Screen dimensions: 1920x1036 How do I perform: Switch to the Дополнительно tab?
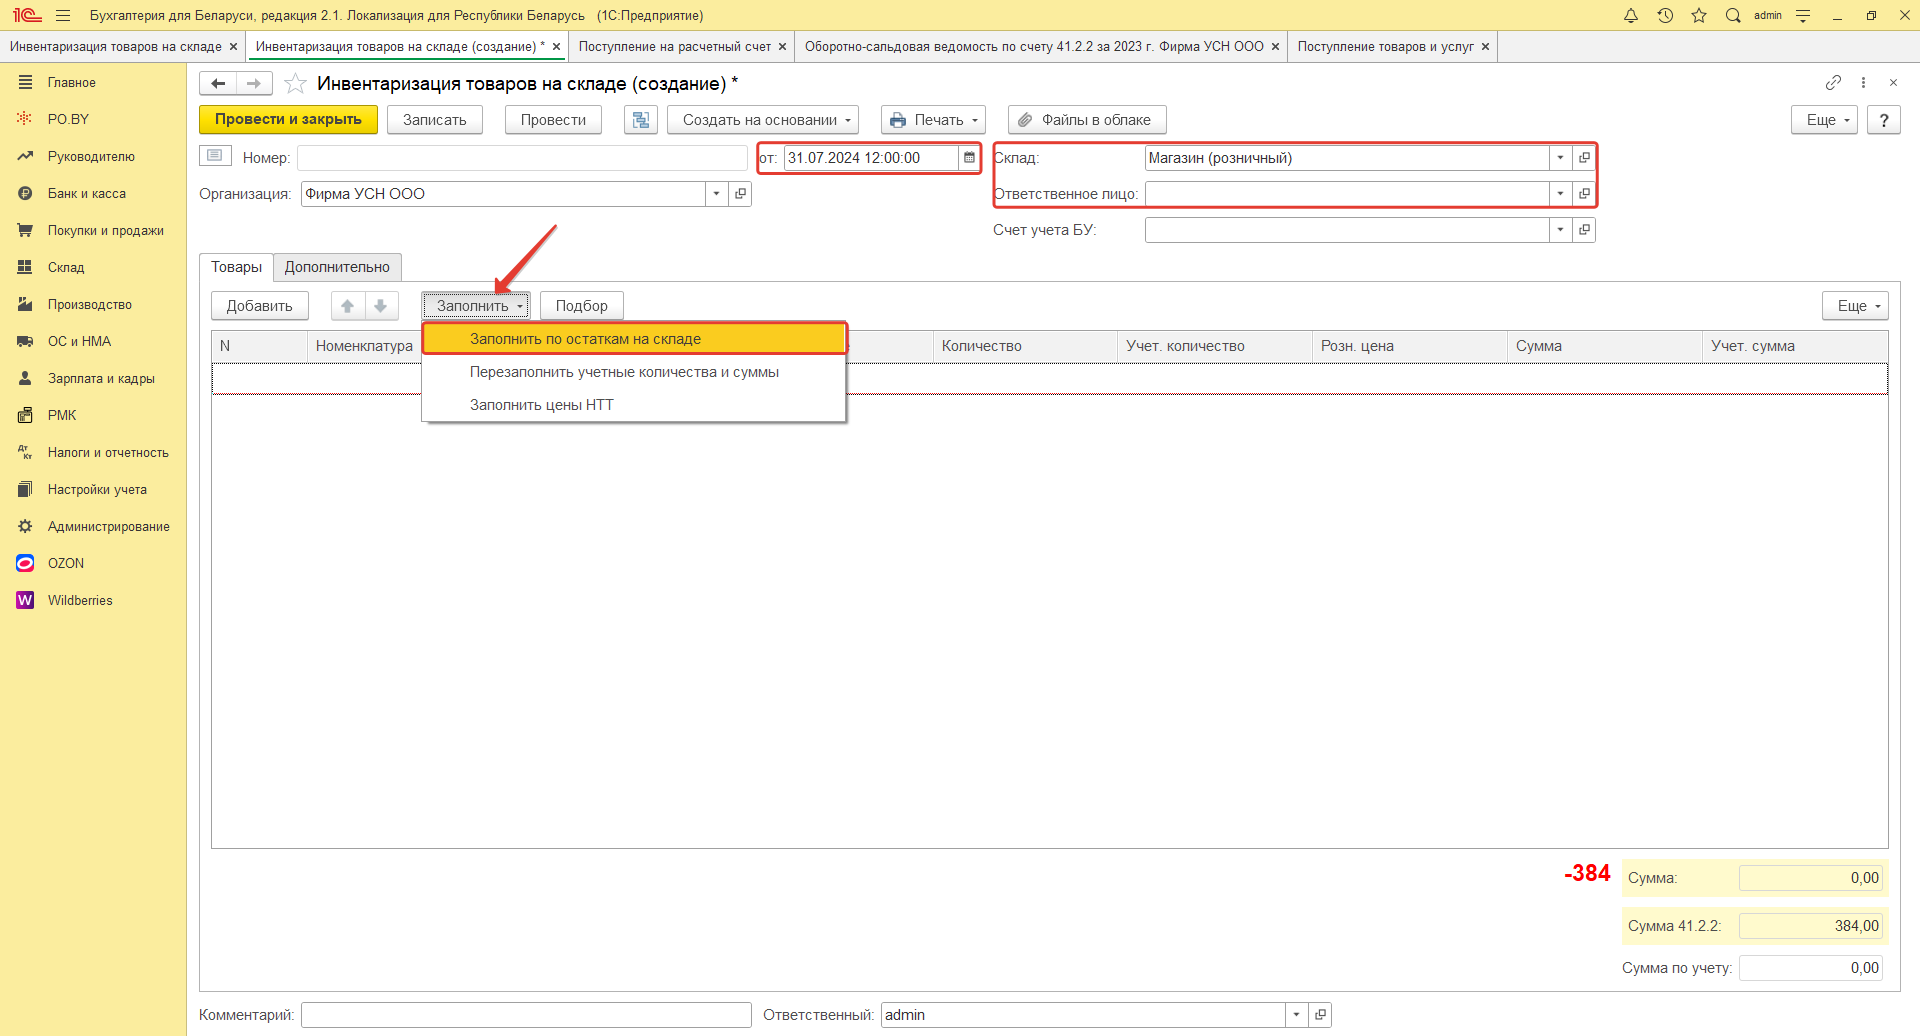coord(337,267)
